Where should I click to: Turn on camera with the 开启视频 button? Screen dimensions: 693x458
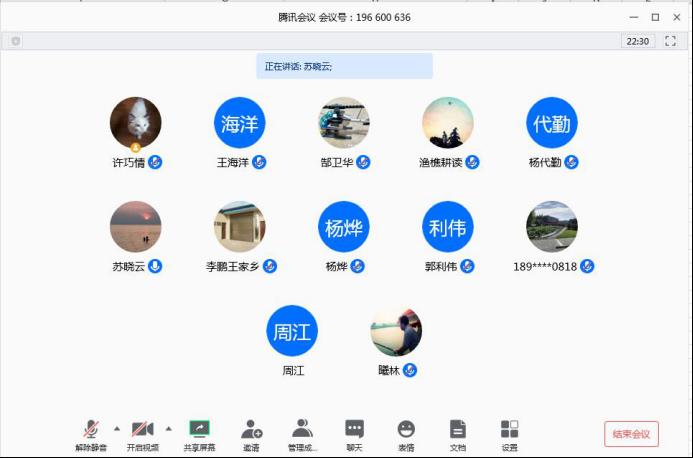(142, 430)
